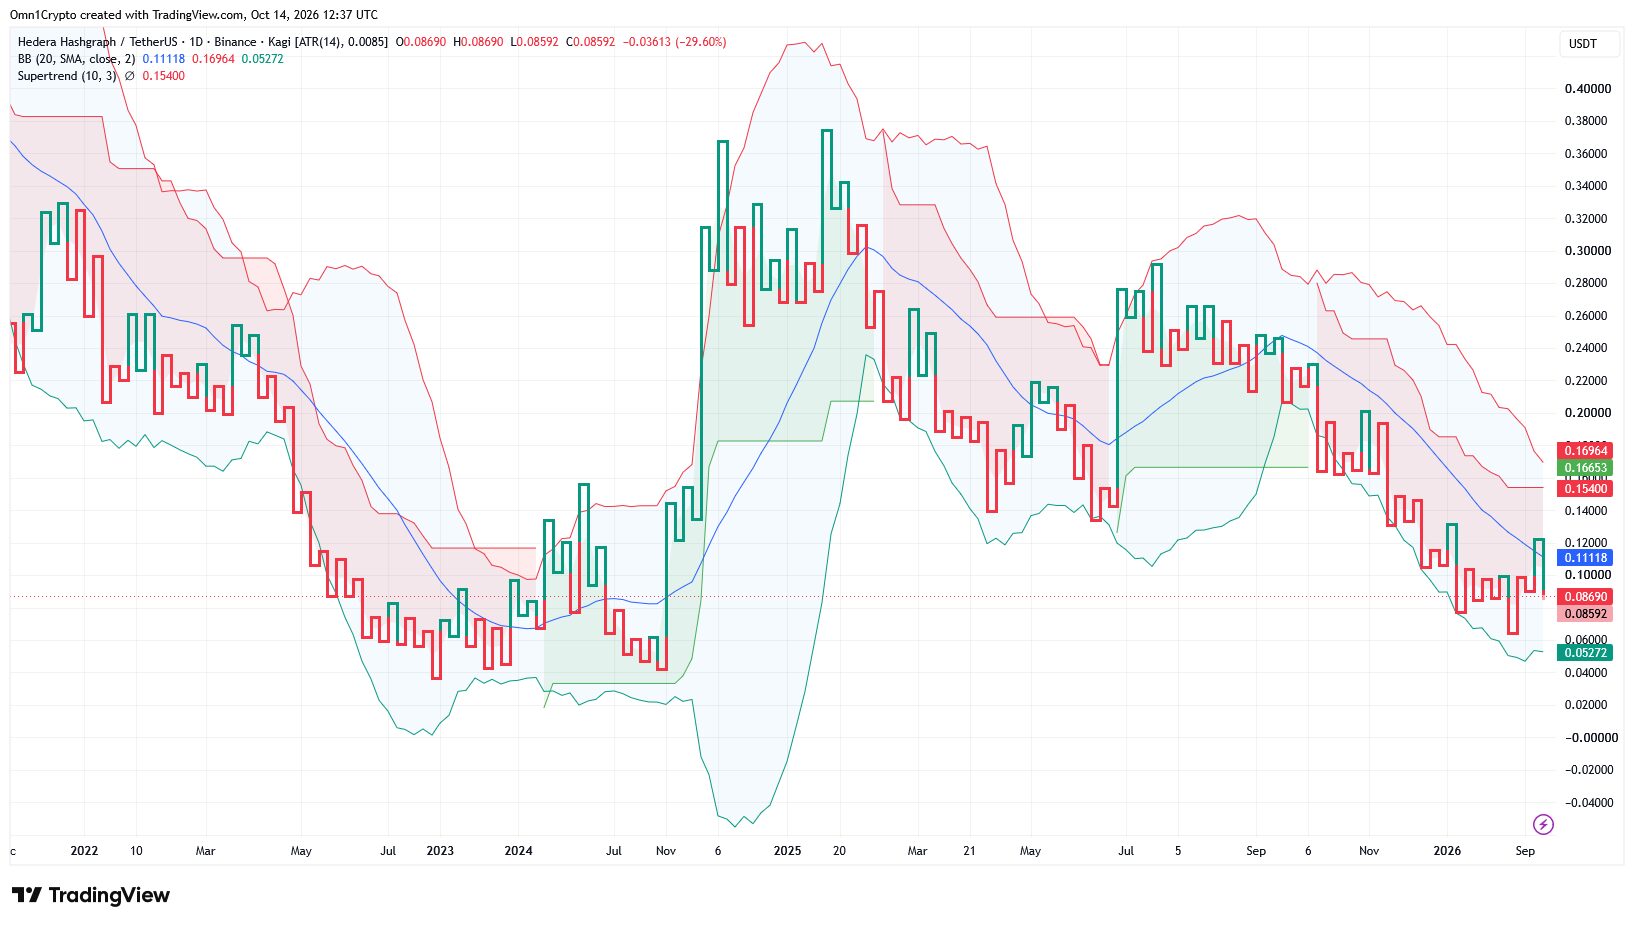
Task: Click the 0.20000 price scale value
Action: (1588, 413)
